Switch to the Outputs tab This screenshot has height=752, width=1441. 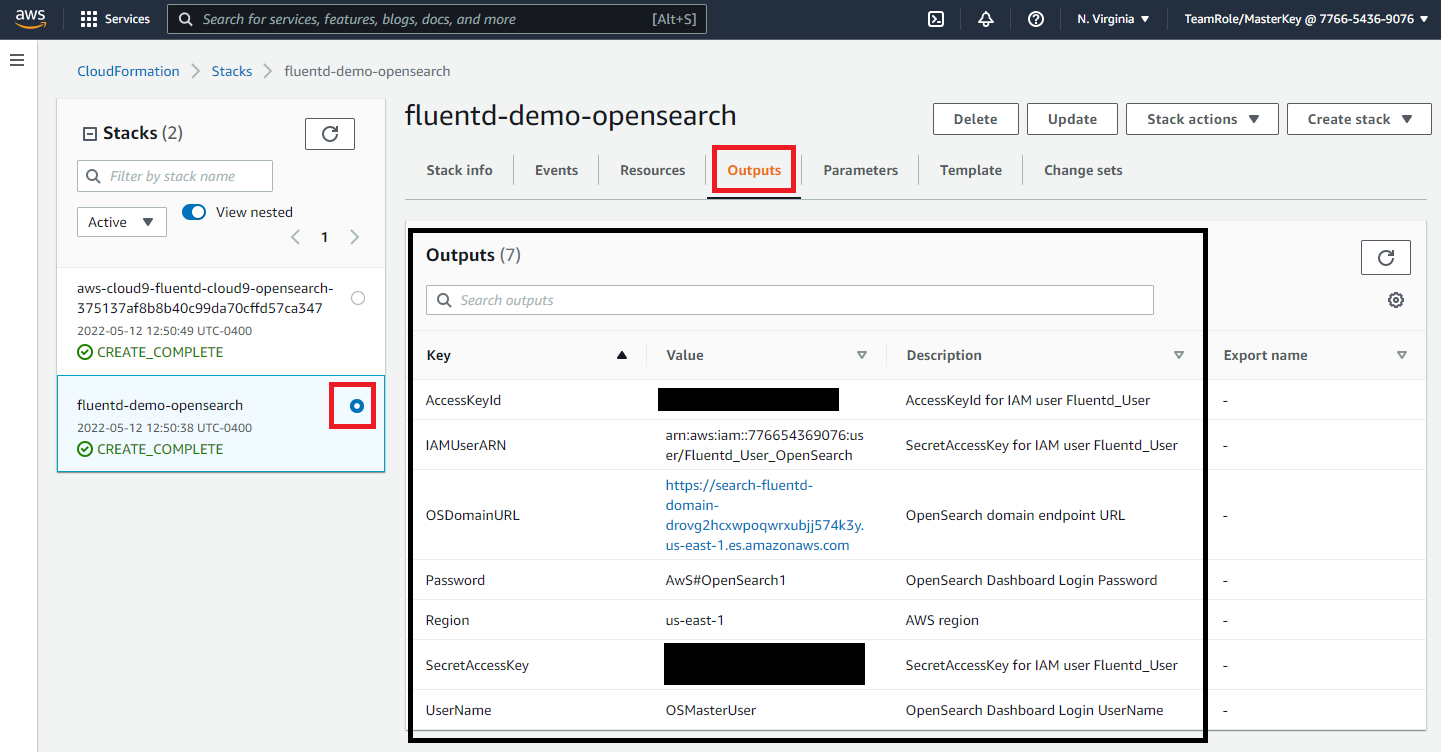click(x=754, y=170)
